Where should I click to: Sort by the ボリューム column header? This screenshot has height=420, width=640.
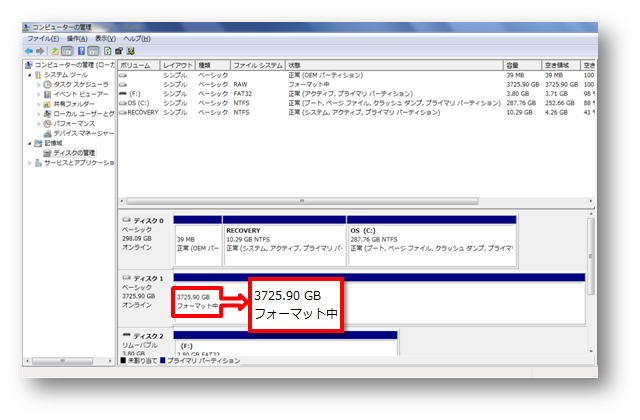click(x=138, y=65)
